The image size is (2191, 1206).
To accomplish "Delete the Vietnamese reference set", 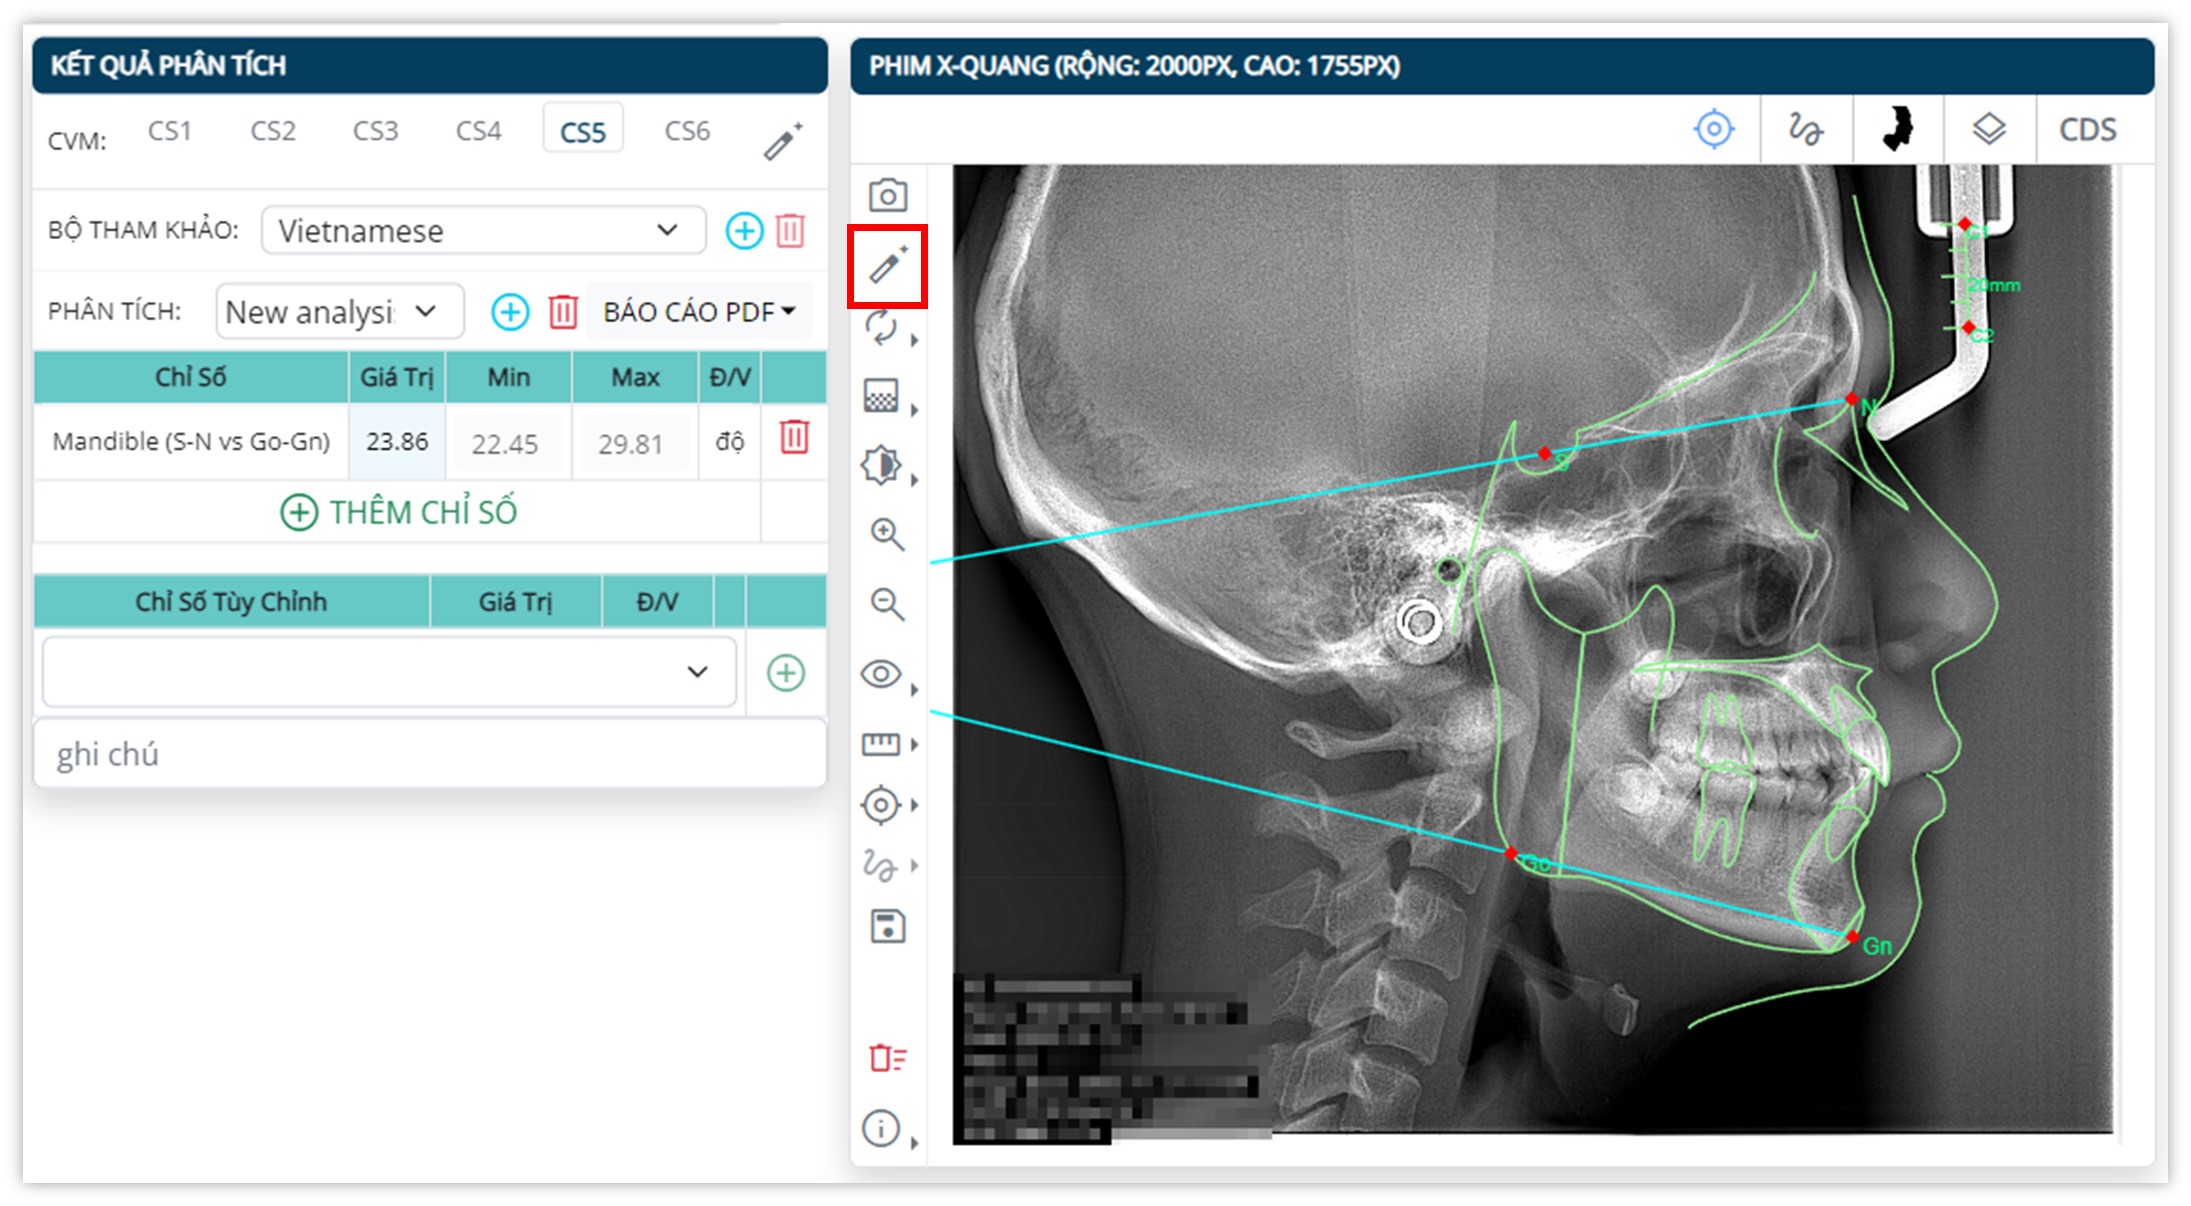I will click(x=791, y=231).
